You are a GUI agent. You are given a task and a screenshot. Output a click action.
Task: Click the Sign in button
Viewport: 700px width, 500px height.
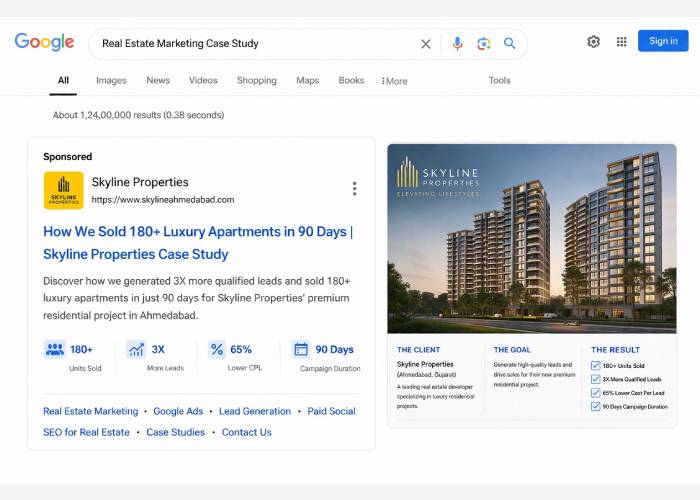coord(663,41)
